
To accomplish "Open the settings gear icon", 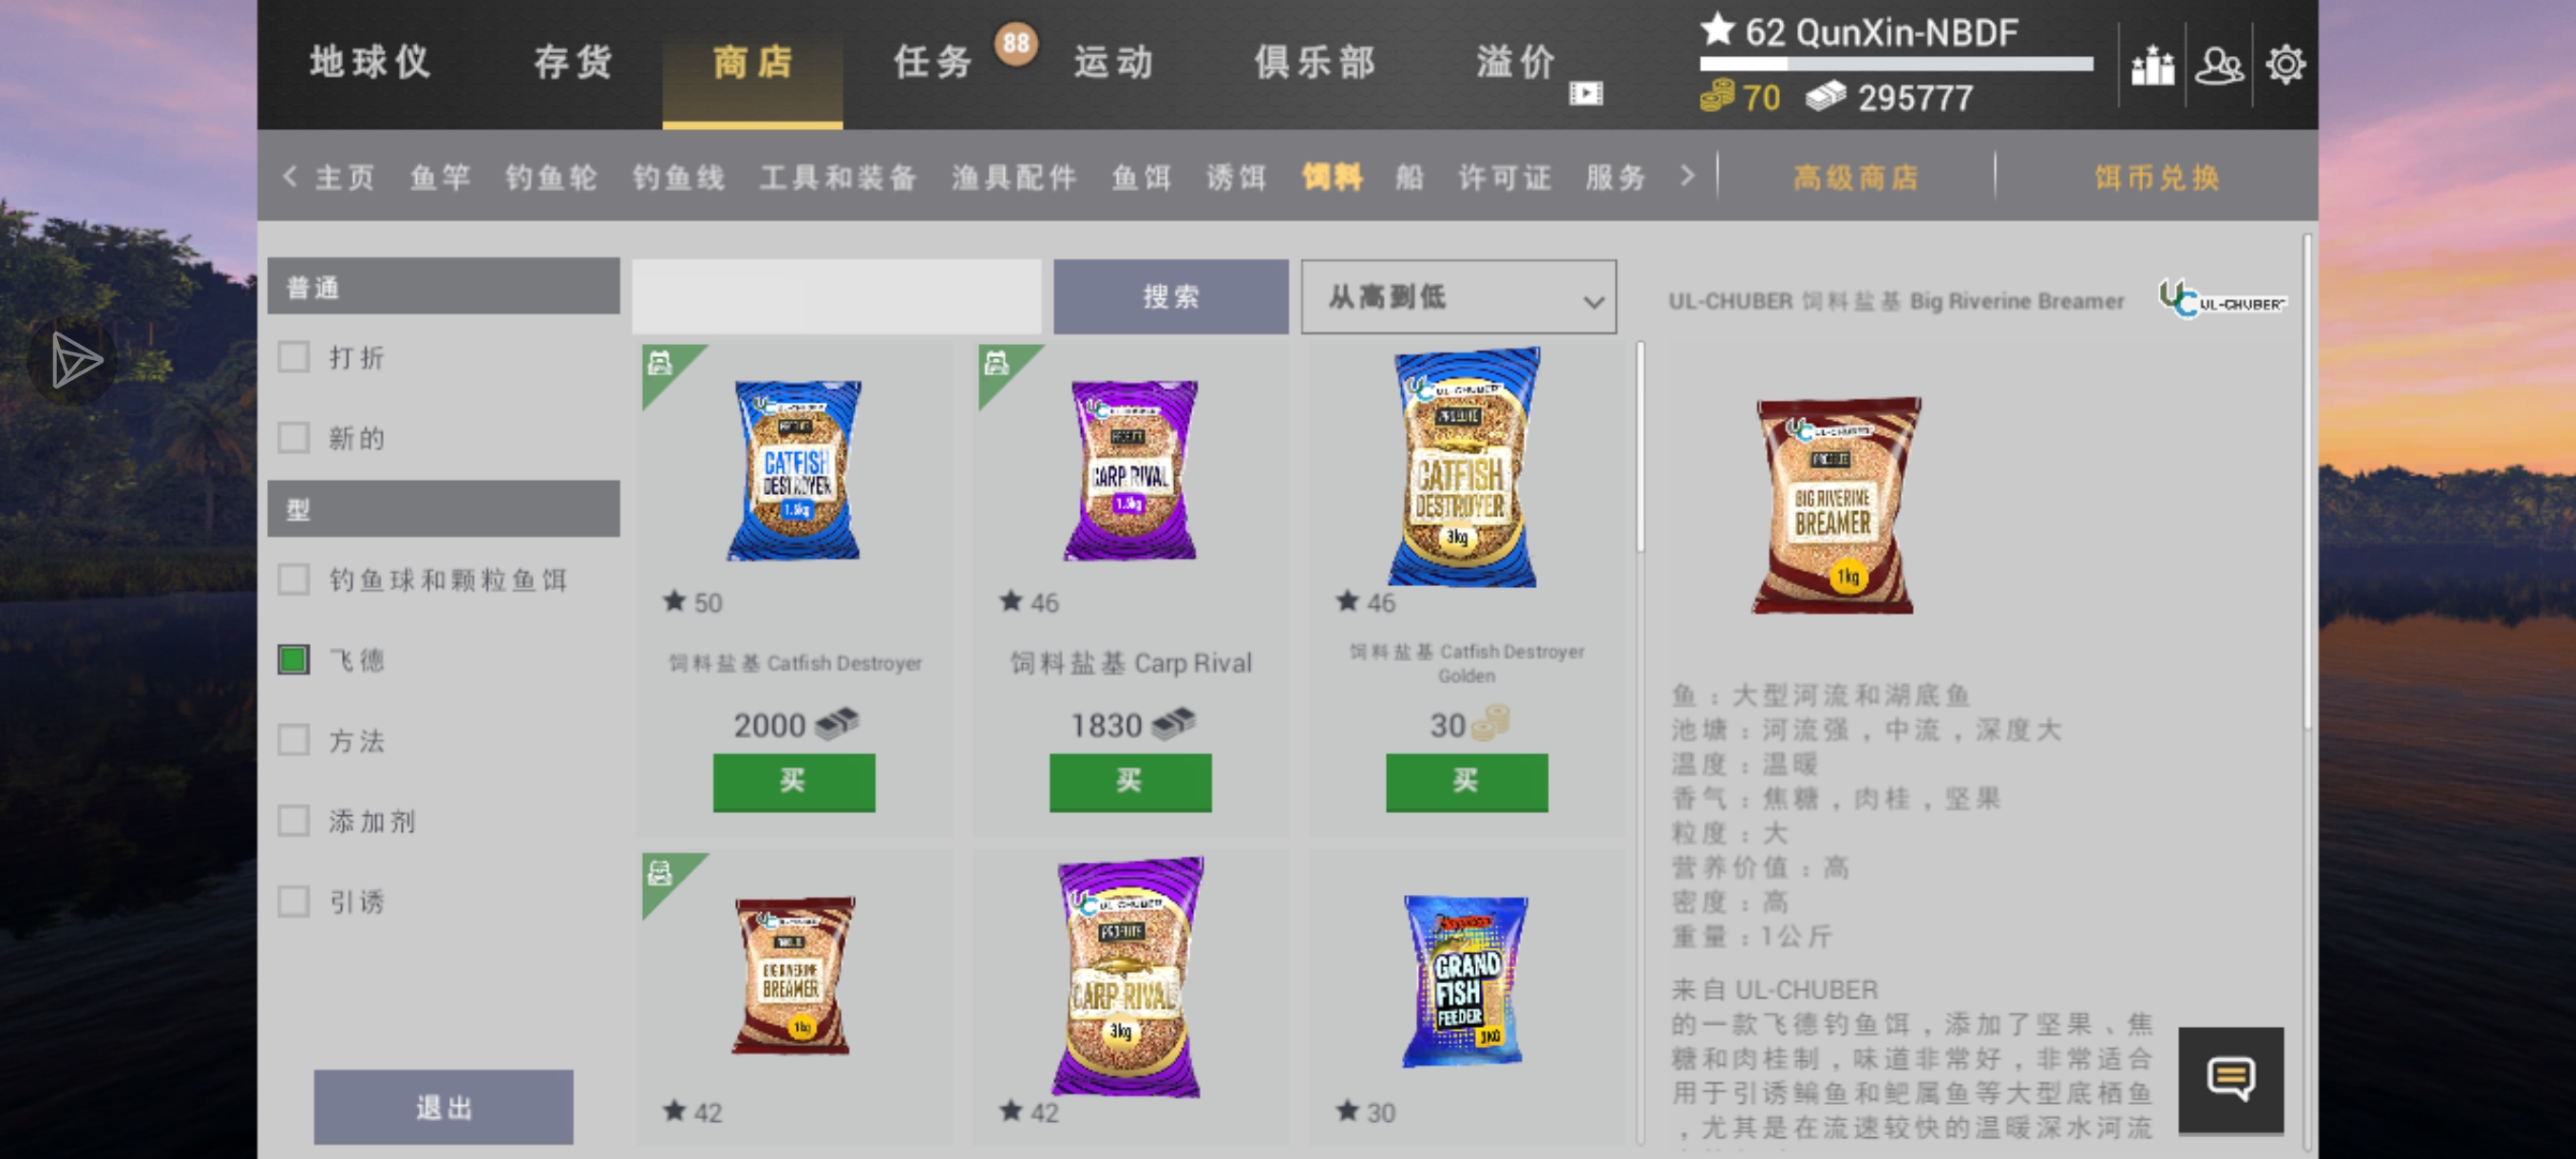I will (2285, 65).
